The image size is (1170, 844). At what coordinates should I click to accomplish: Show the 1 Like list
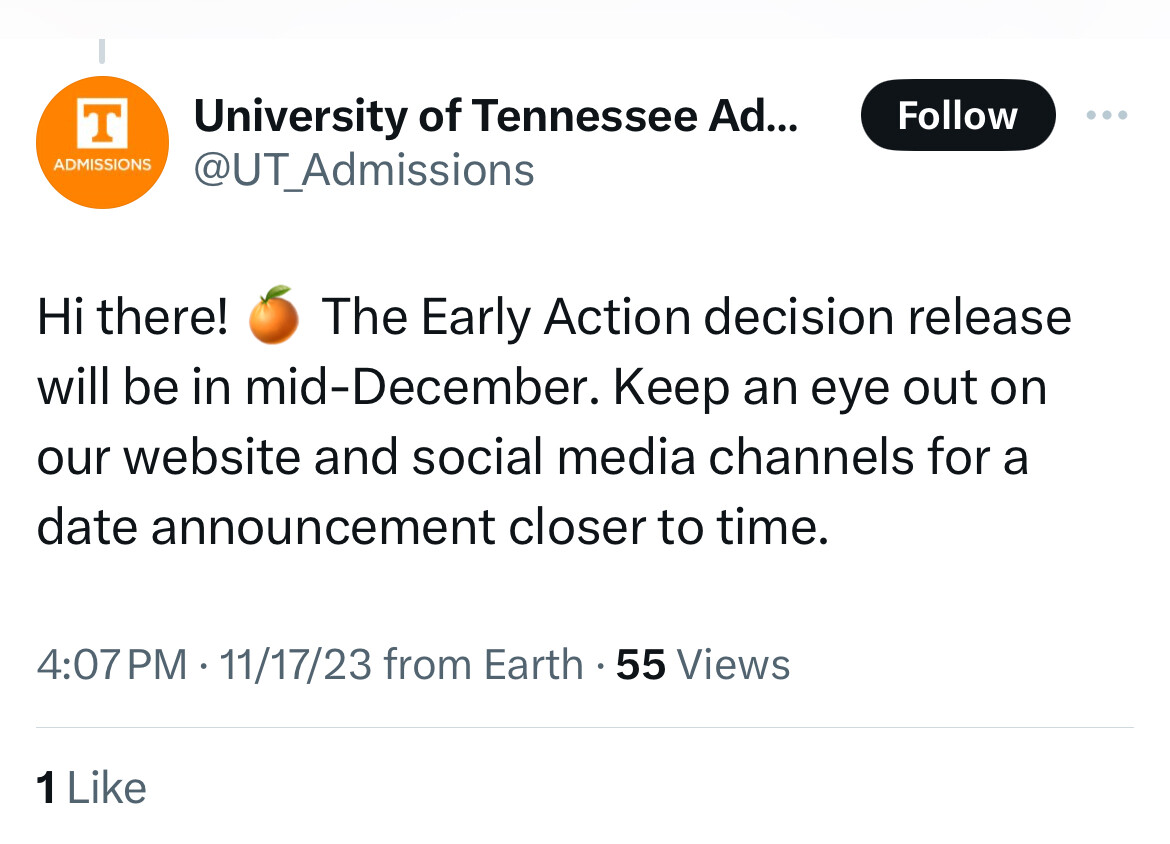coord(91,788)
